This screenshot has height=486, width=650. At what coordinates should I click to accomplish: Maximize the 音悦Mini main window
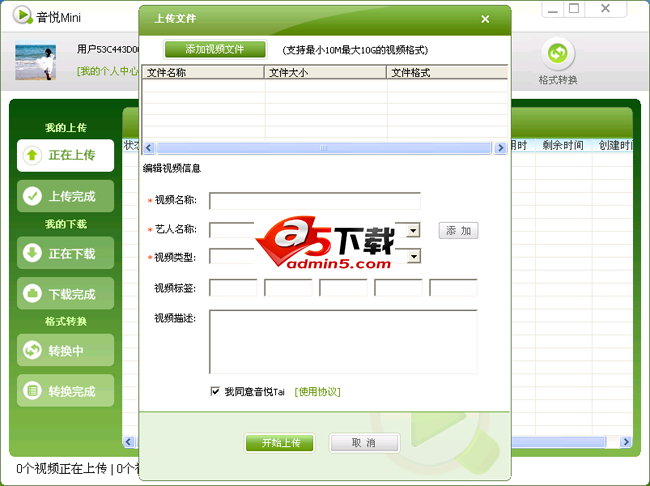pyautogui.click(x=574, y=9)
